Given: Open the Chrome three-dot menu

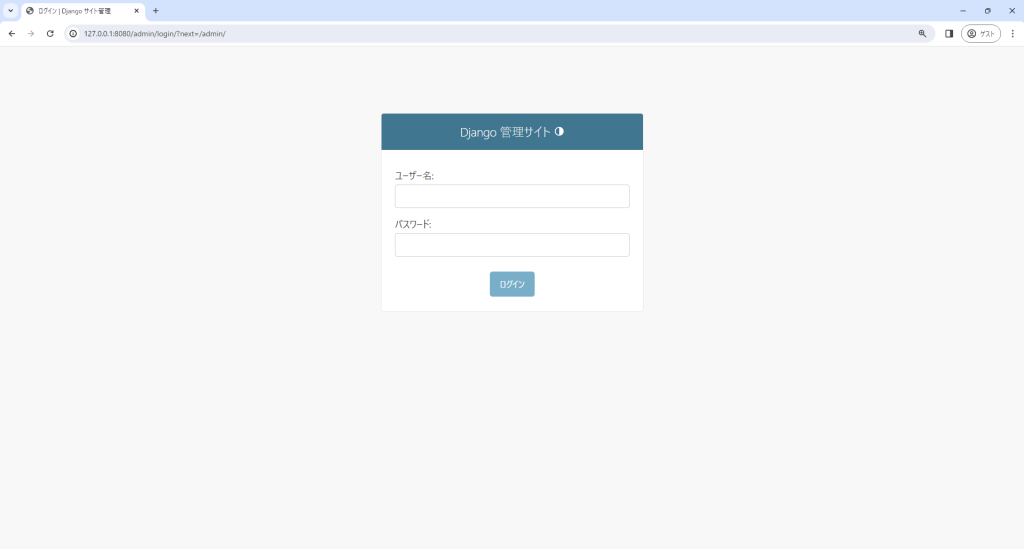Looking at the screenshot, I should point(1012,33).
